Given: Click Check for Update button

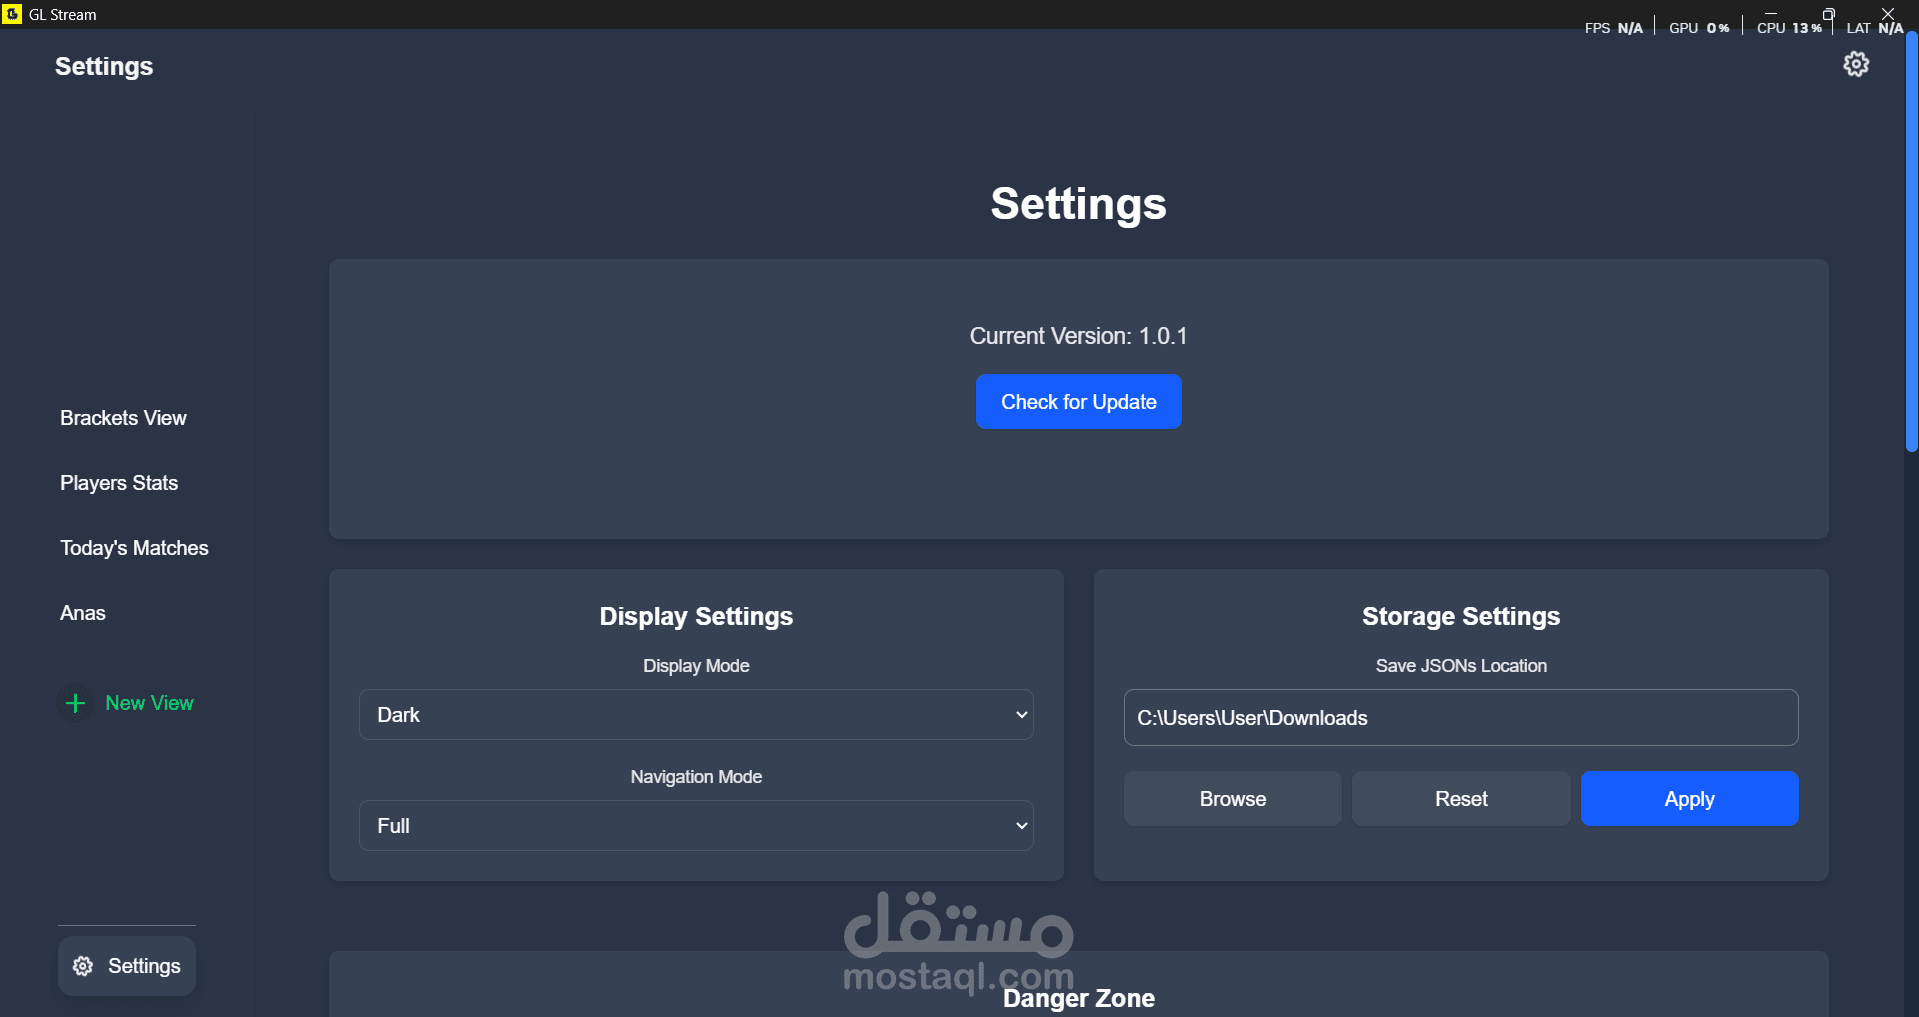Looking at the screenshot, I should point(1079,402).
